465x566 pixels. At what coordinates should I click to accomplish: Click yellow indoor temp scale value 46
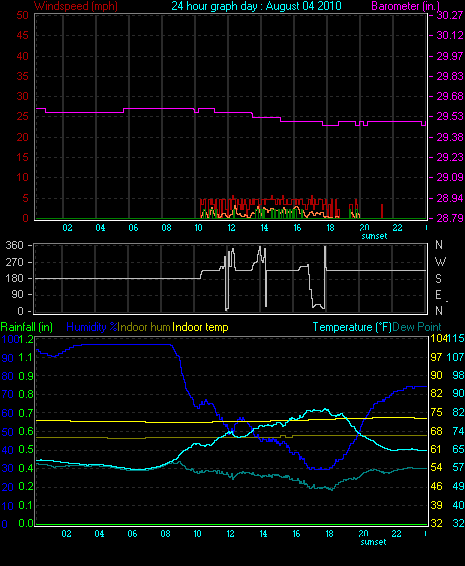(436, 486)
